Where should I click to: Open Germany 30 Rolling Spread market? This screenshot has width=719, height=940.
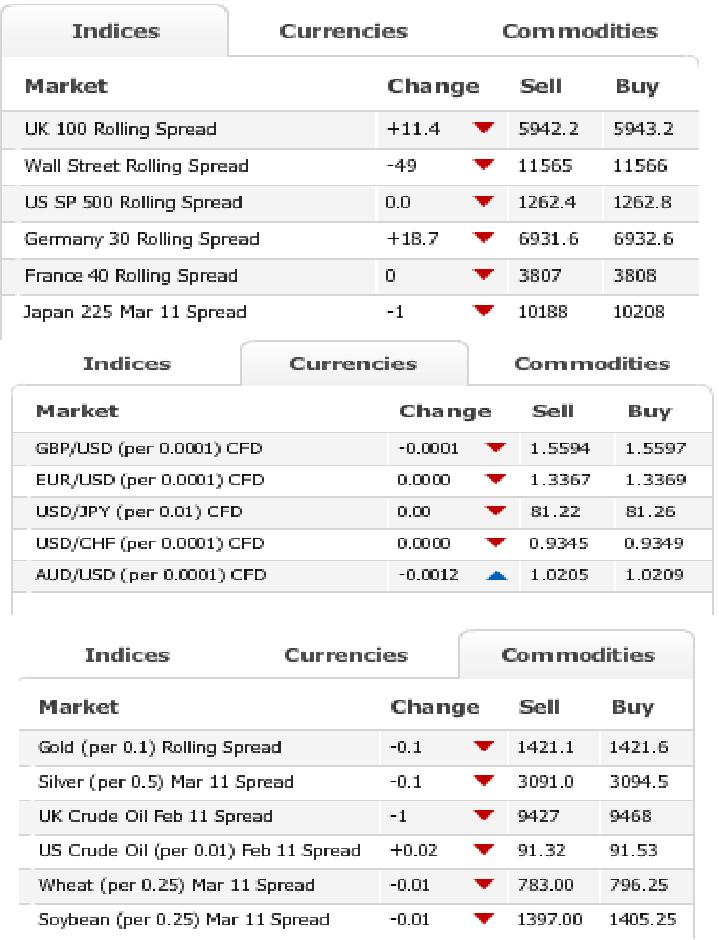coord(142,239)
